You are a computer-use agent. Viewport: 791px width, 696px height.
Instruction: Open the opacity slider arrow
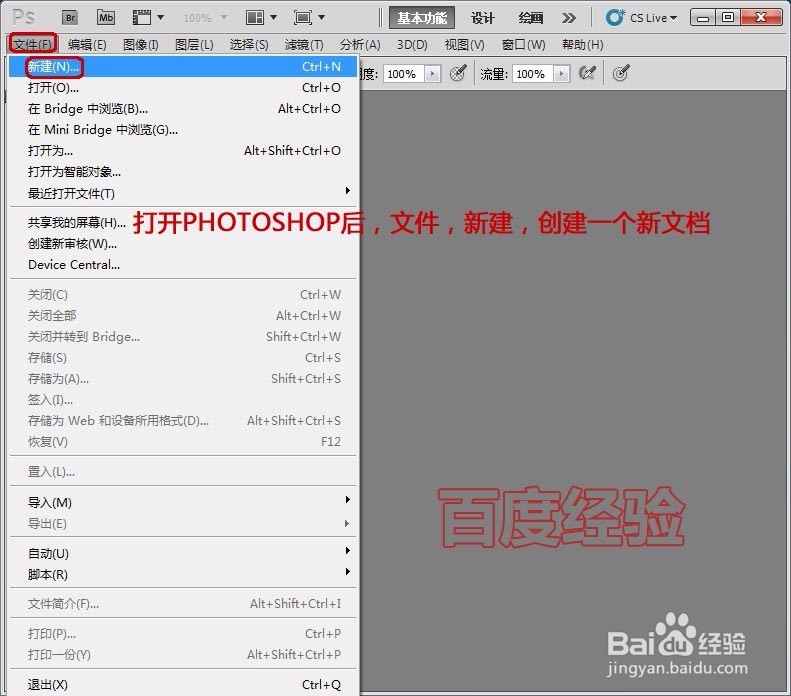pos(432,74)
